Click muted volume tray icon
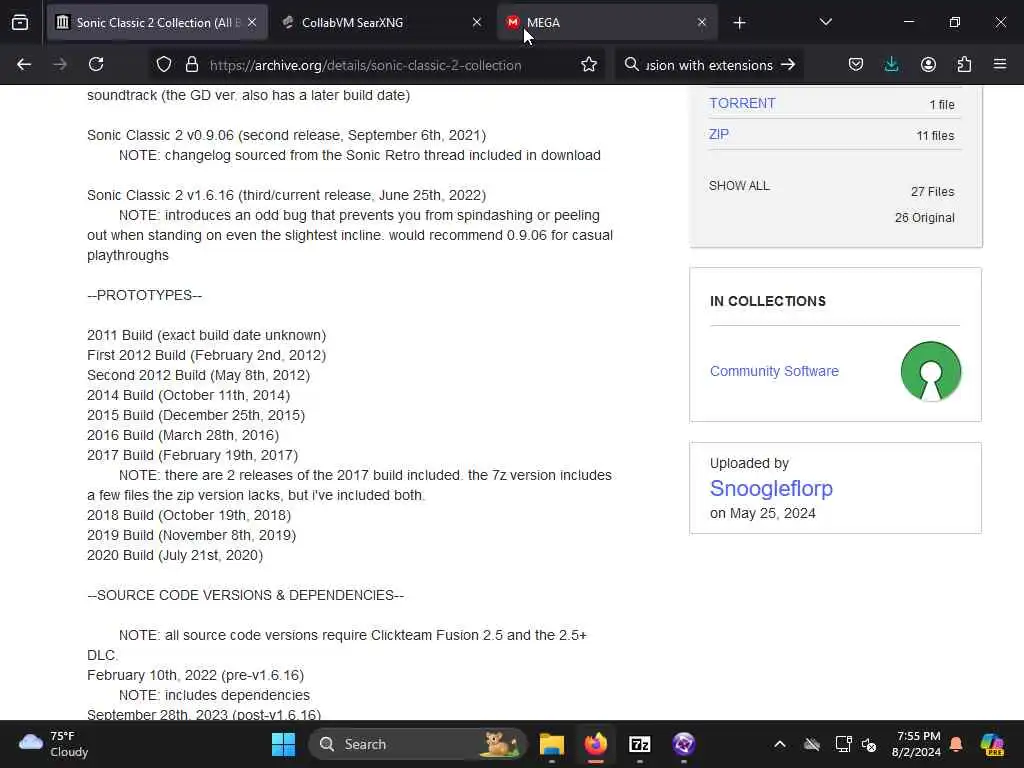This screenshot has width=1024, height=768. click(x=869, y=744)
